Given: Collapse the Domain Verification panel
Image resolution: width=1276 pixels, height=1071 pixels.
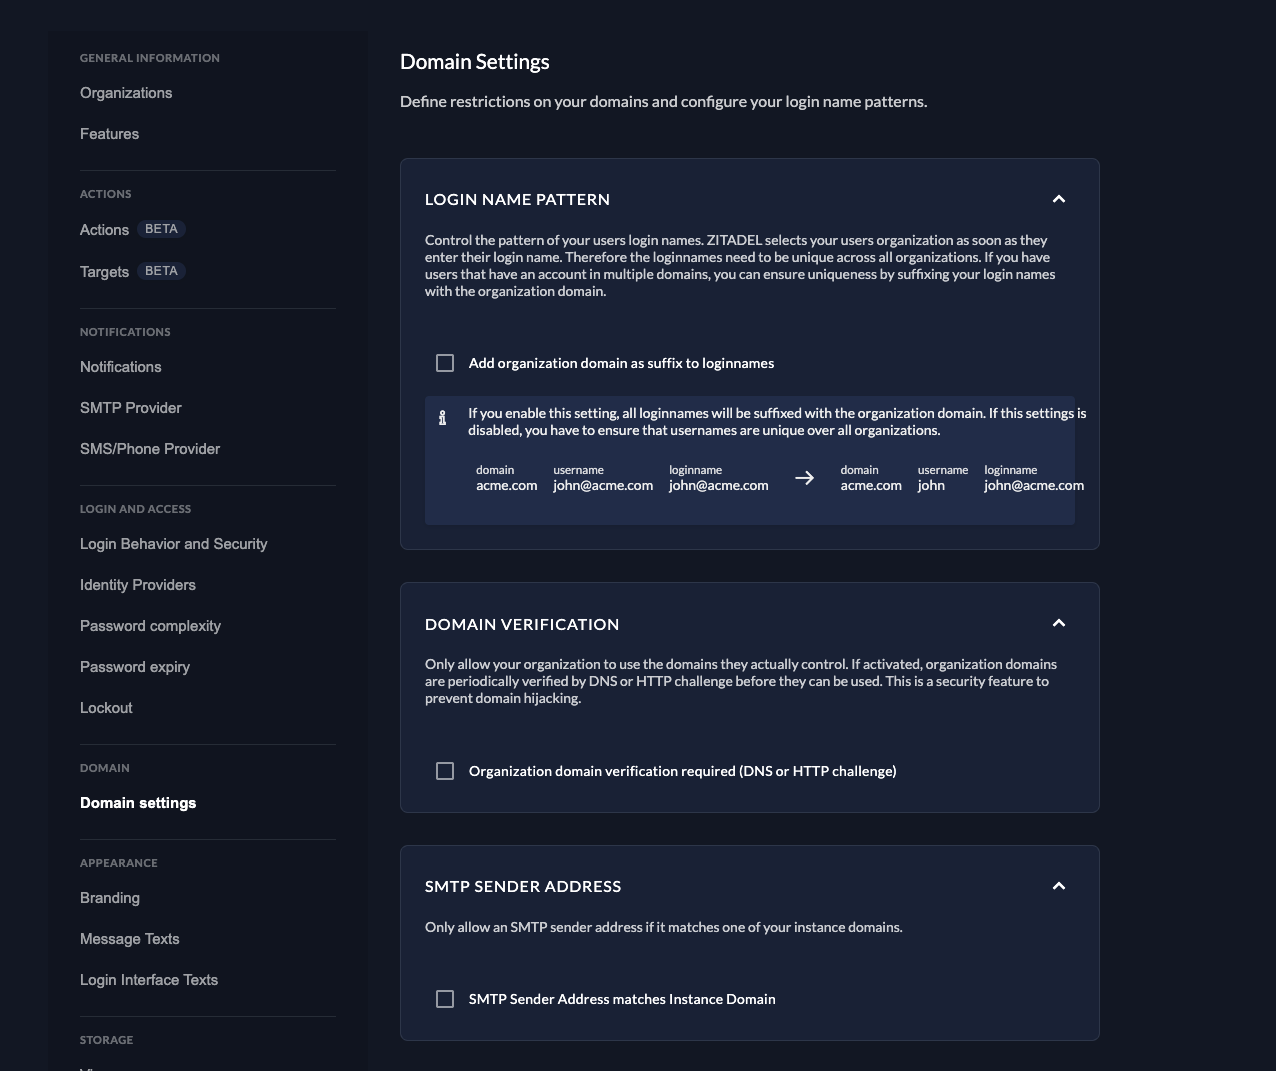Looking at the screenshot, I should point(1059,623).
